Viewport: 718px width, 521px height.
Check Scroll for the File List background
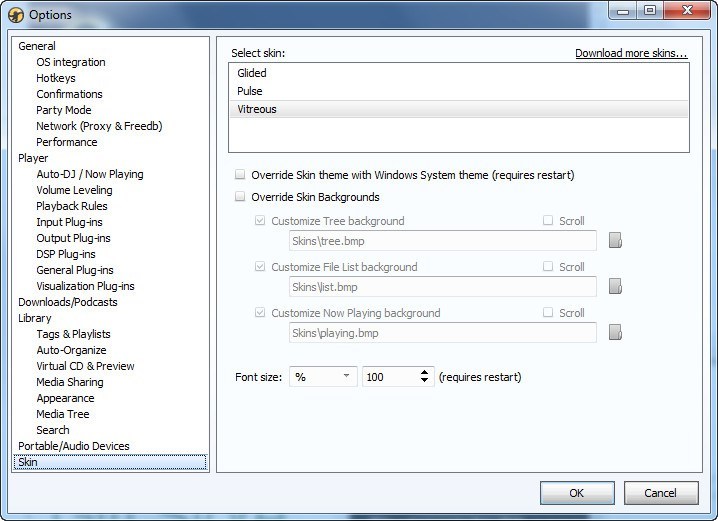(548, 266)
